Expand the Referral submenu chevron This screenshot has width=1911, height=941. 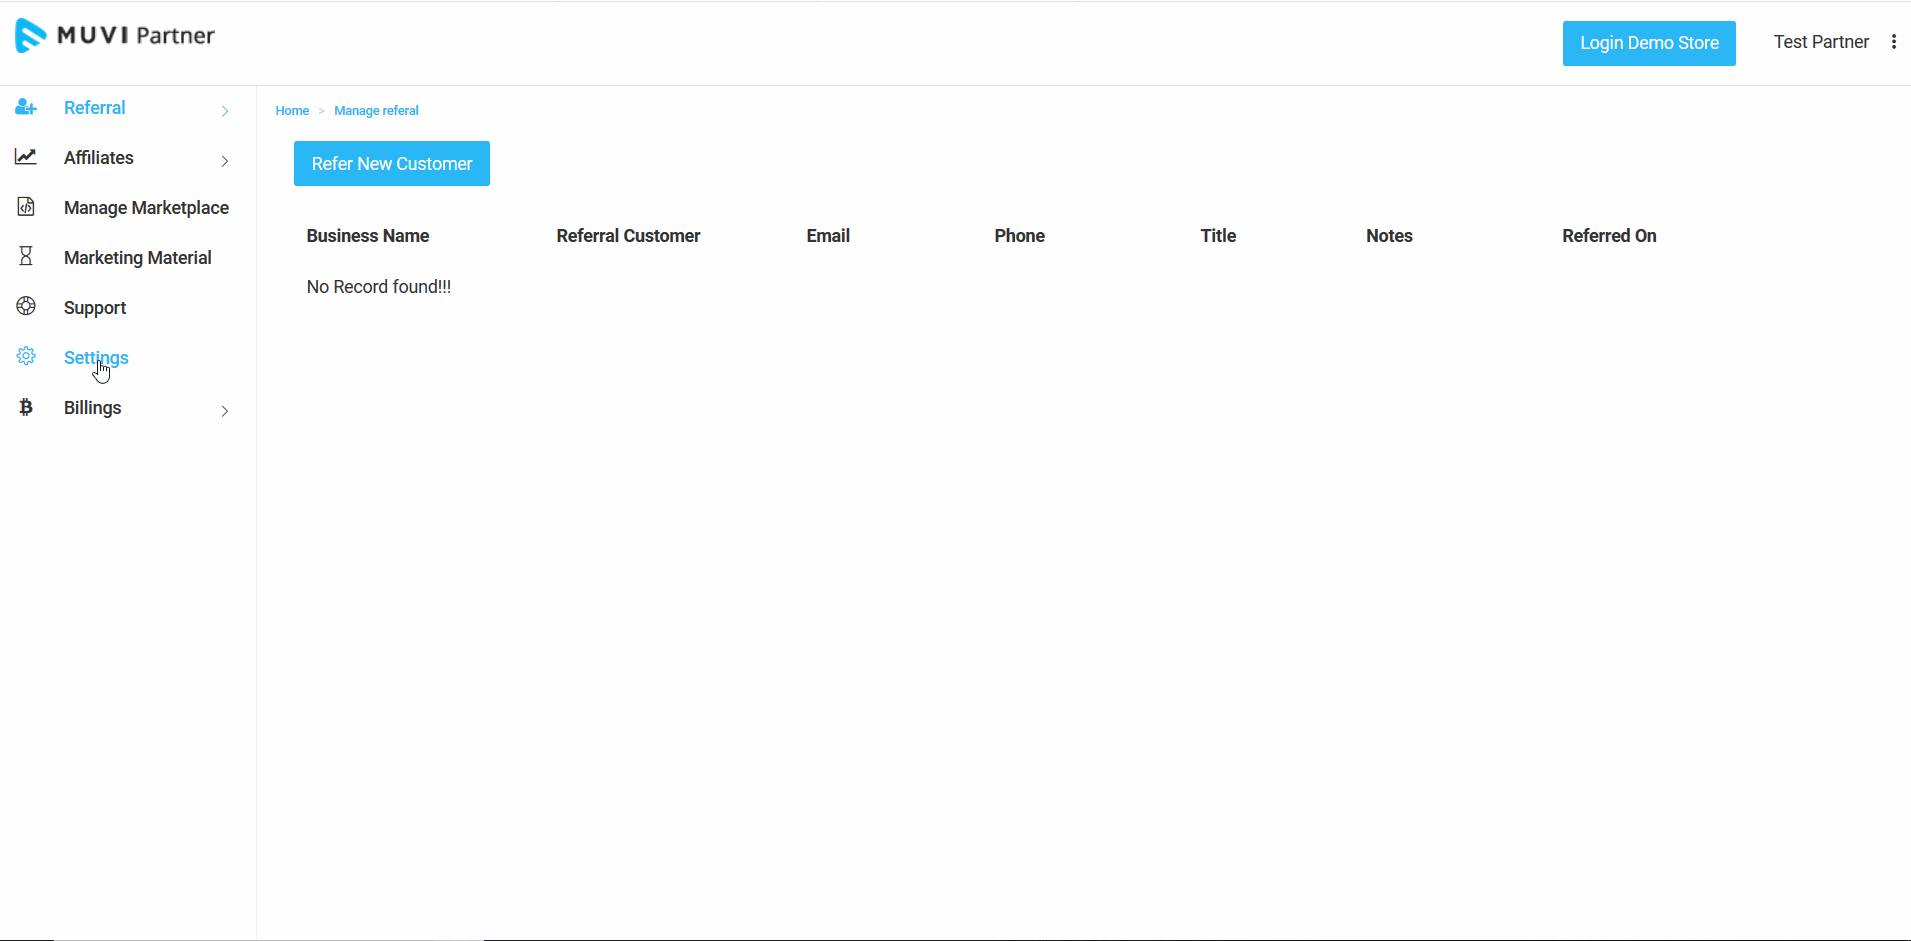pos(225,111)
